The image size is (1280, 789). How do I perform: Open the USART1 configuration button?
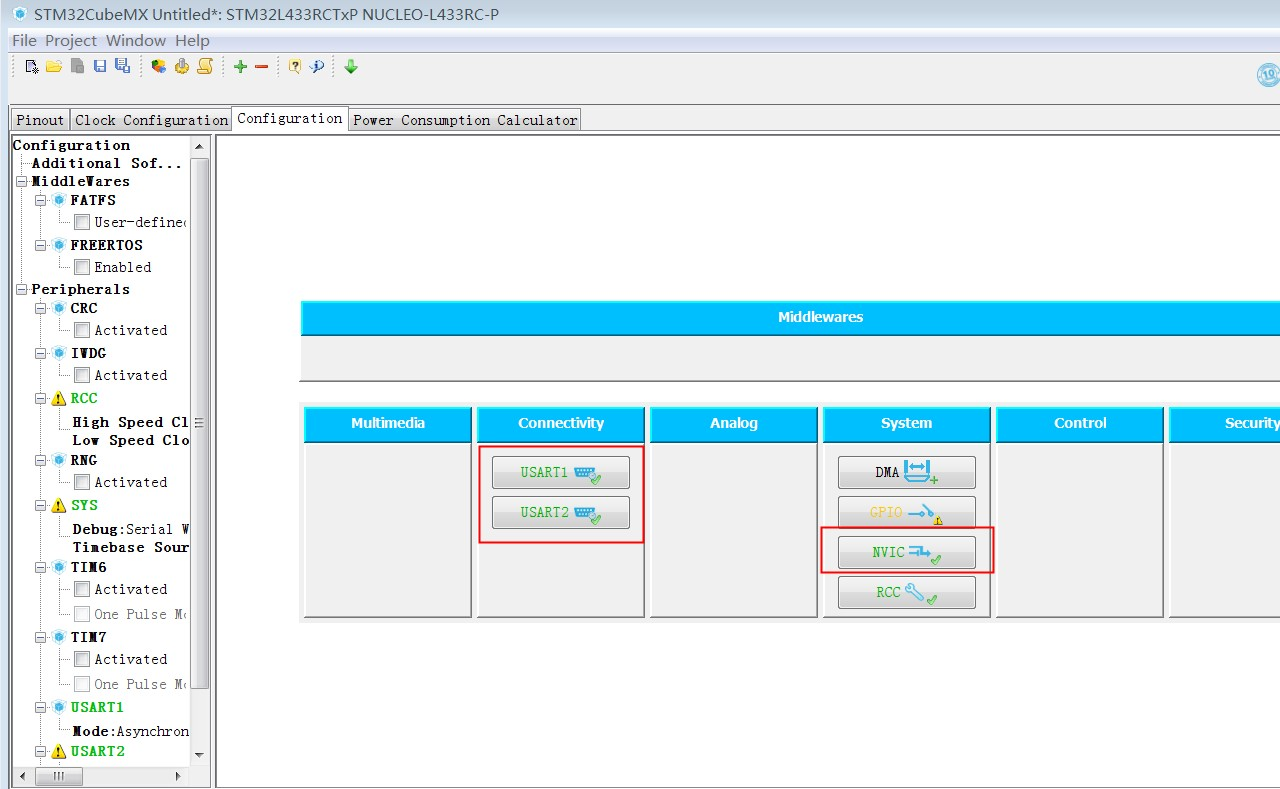[x=561, y=472]
